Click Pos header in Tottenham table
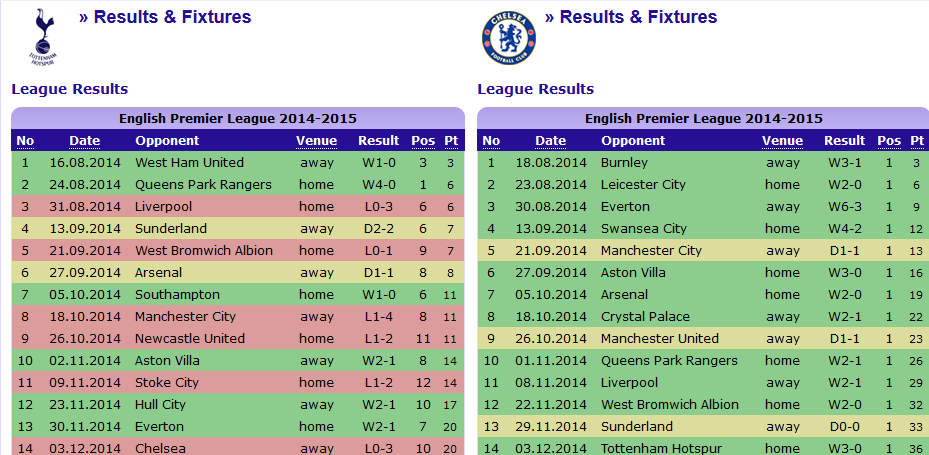The width and height of the screenshot is (929, 455). (423, 141)
